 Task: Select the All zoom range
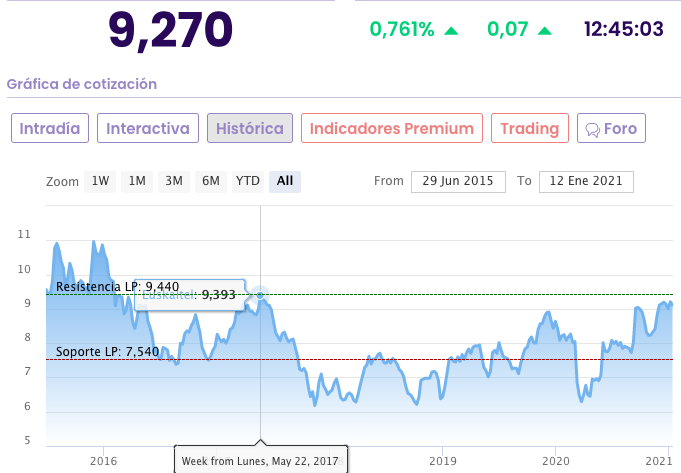[x=285, y=181]
